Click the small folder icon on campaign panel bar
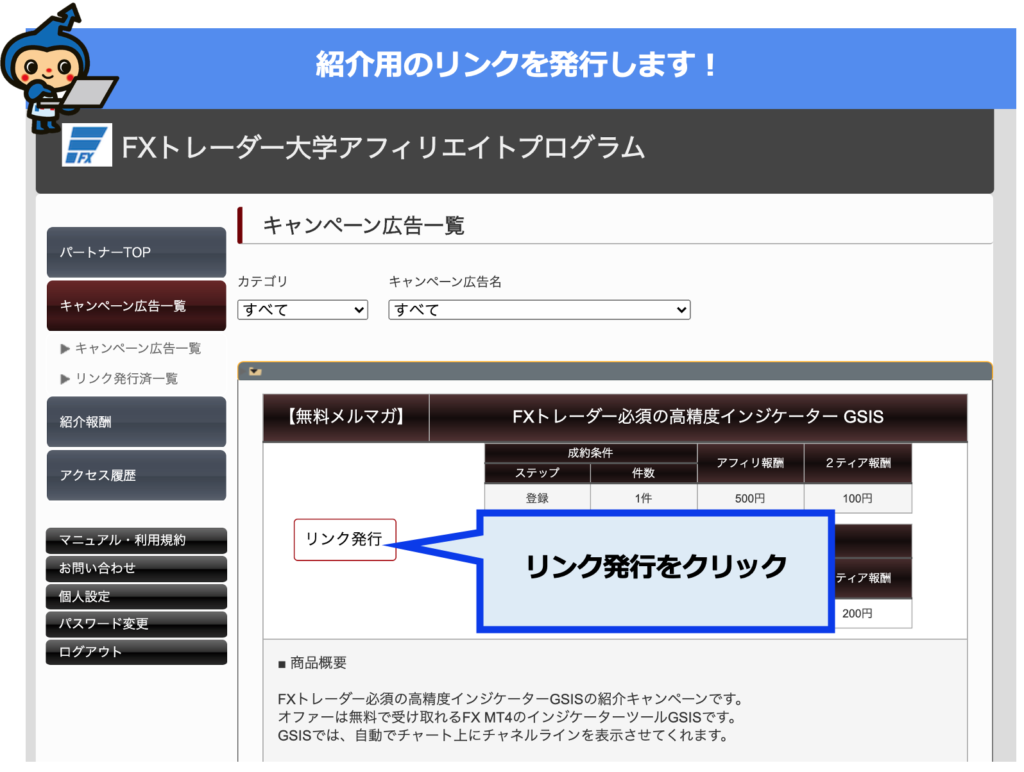This screenshot has height=772, width=1024. pos(255,372)
